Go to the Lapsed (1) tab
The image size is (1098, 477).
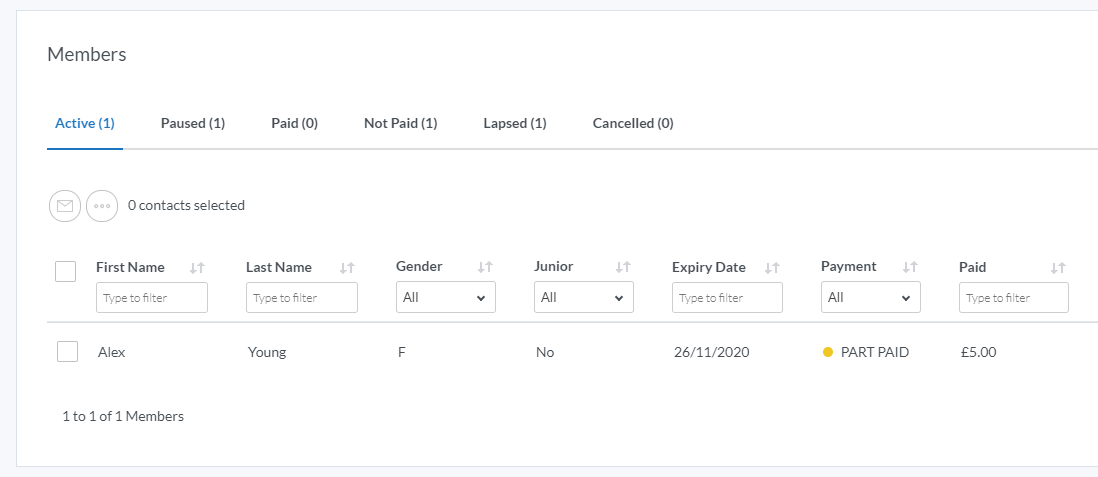tap(515, 124)
